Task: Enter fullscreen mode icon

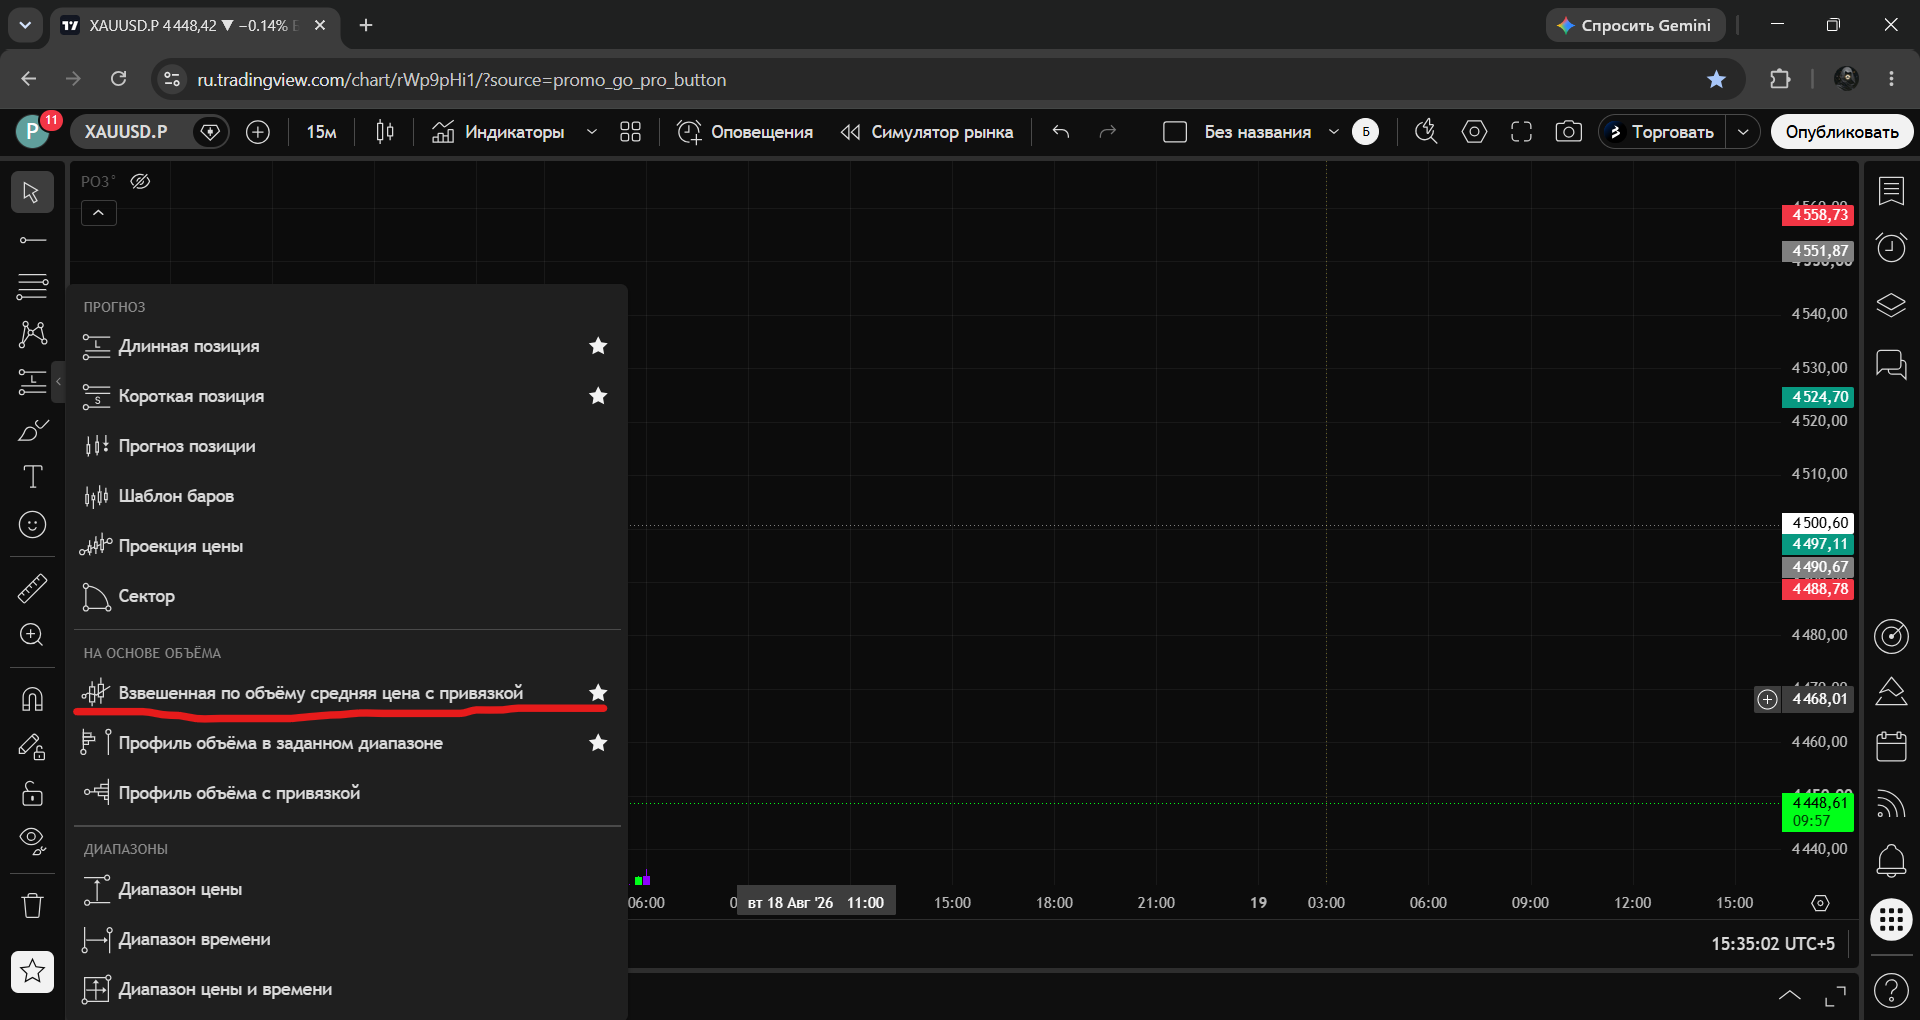Action: (1521, 132)
